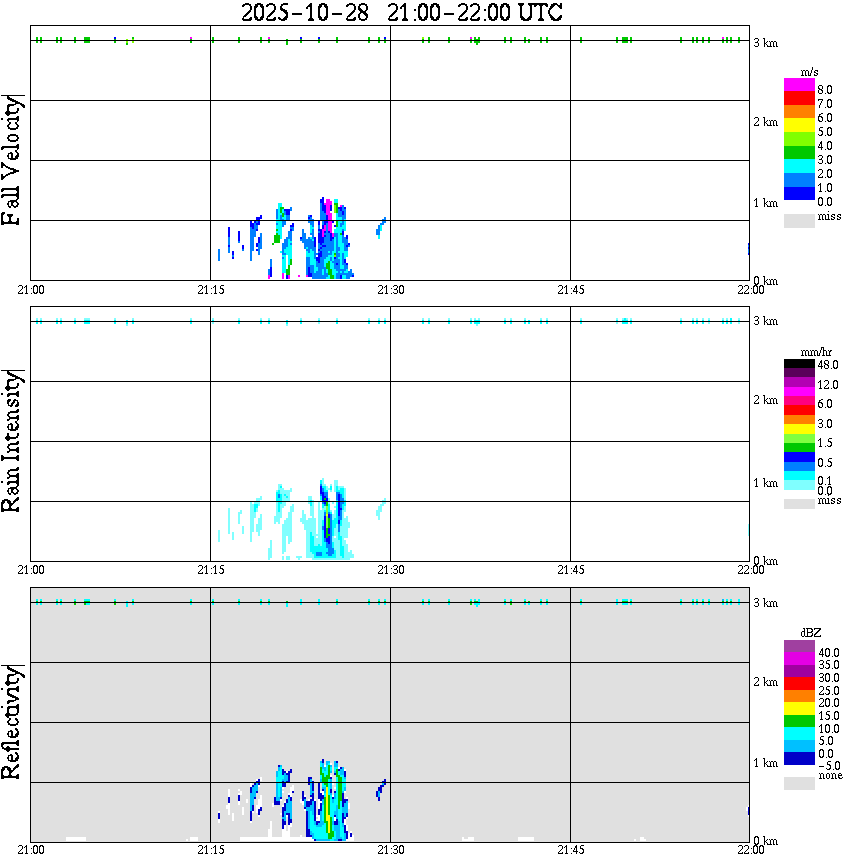Click the main rain echo in the Reflectivity panel
Image resolution: width=850 pixels, height=868 pixels.
pyautogui.click(x=328, y=800)
